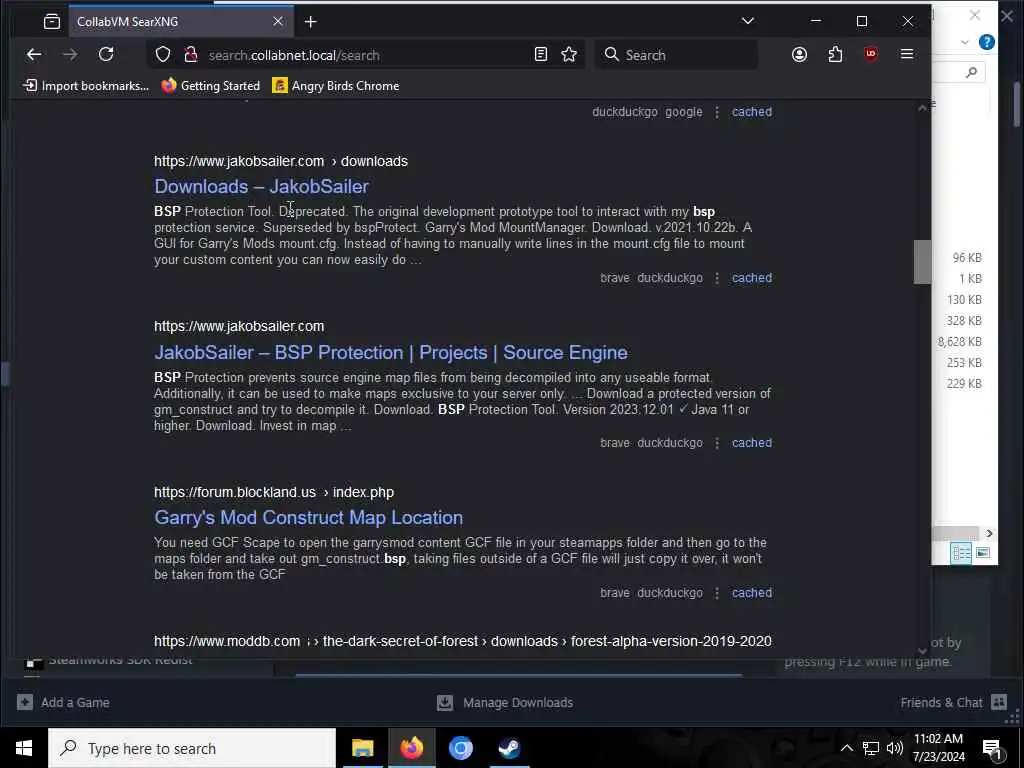Image resolution: width=1024 pixels, height=768 pixels.
Task: Click the download icon beside Manage Downloads
Action: (x=445, y=703)
